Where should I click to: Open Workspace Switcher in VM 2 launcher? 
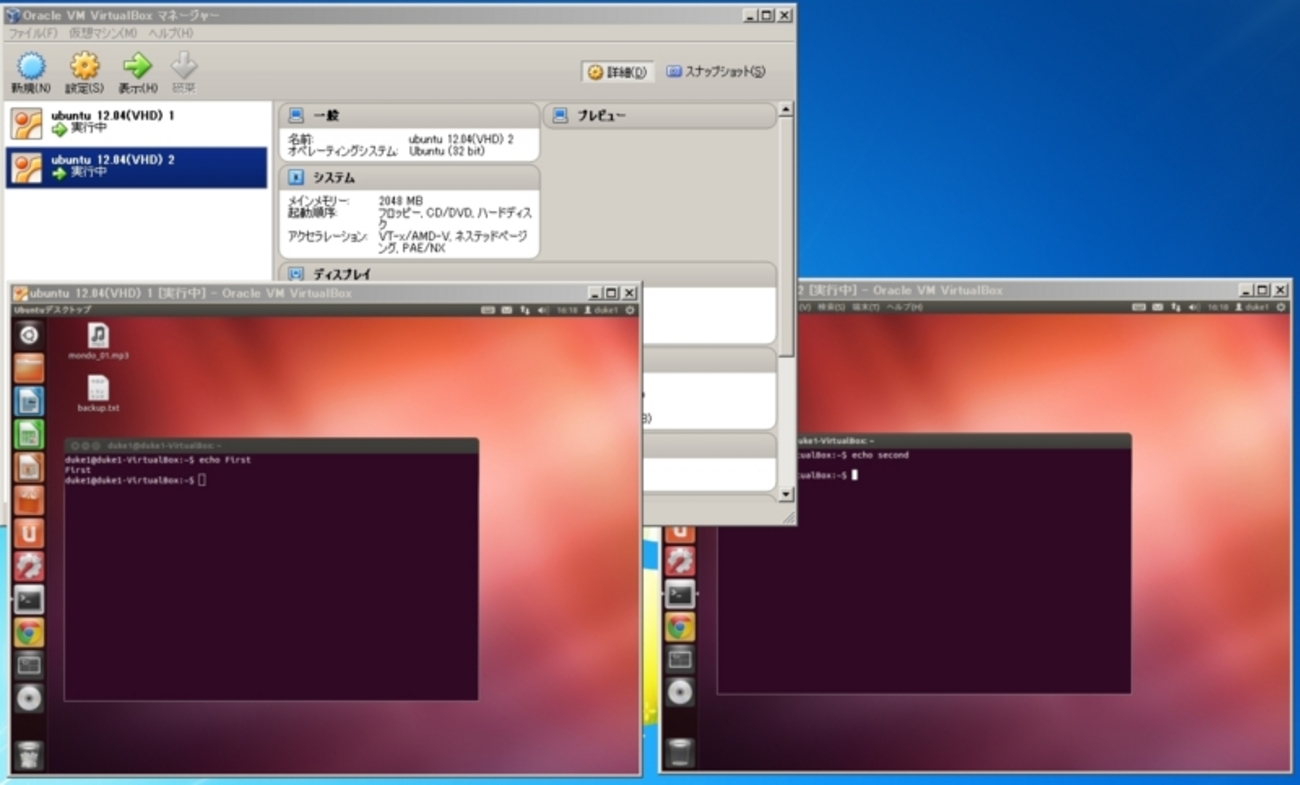point(680,659)
